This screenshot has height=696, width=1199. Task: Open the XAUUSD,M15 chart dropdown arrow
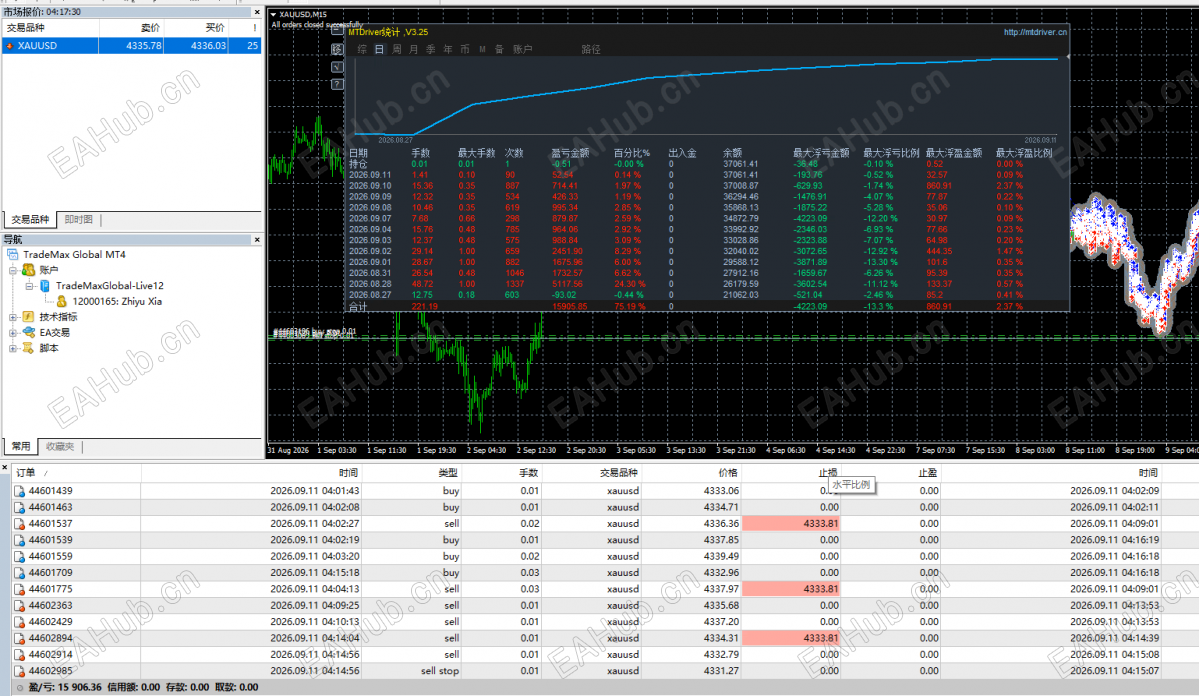[273, 15]
